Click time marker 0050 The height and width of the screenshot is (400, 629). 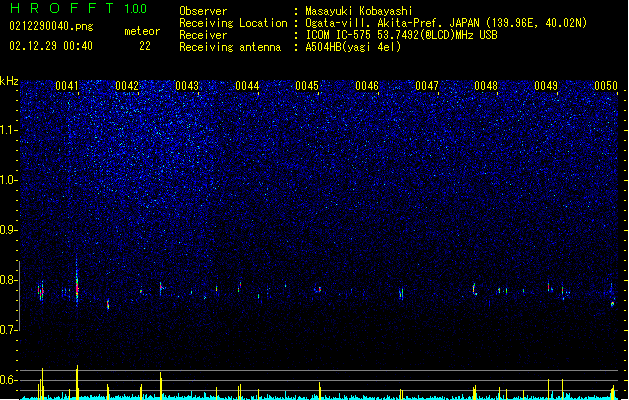(x=606, y=86)
